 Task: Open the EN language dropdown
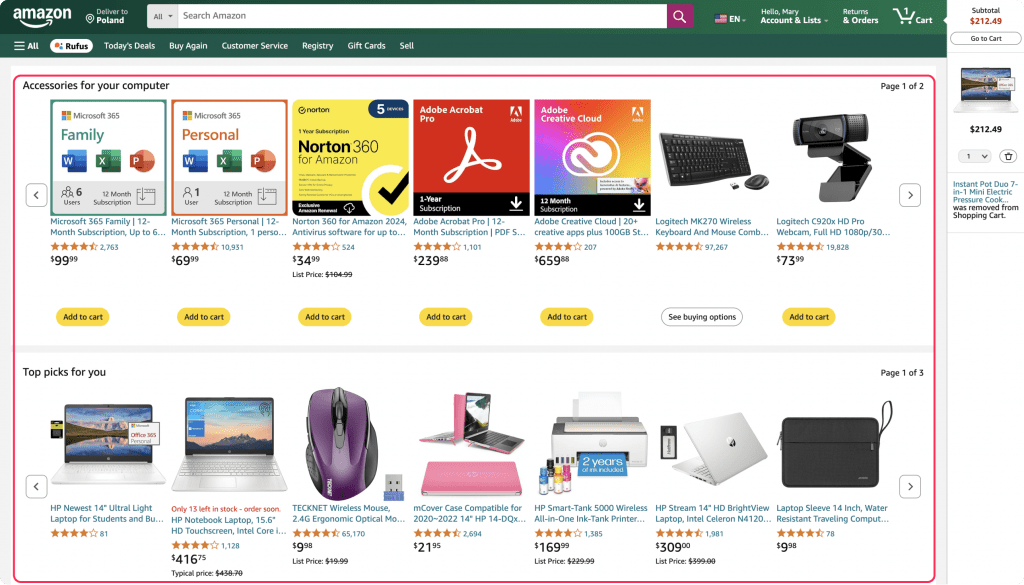click(x=728, y=16)
